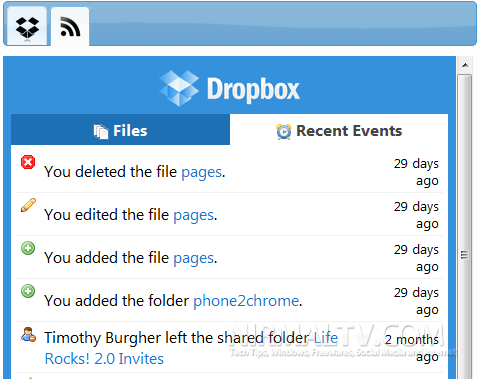Click the alarm clock icon on Recent Events
This screenshot has height=379, width=480.
tap(284, 131)
